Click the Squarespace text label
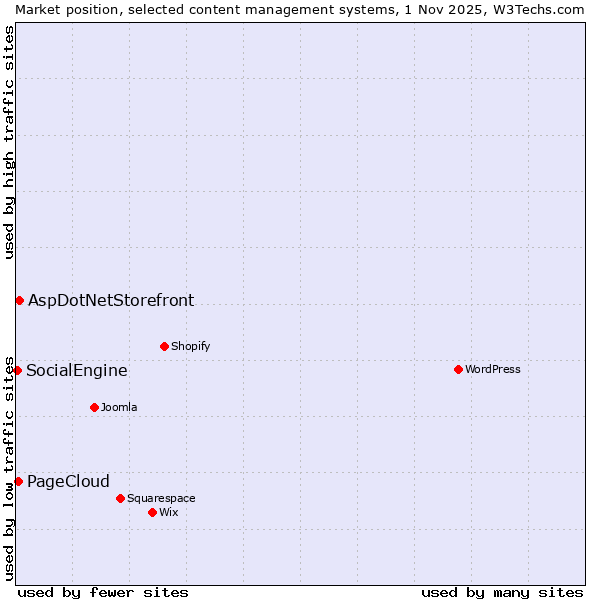 [161, 498]
